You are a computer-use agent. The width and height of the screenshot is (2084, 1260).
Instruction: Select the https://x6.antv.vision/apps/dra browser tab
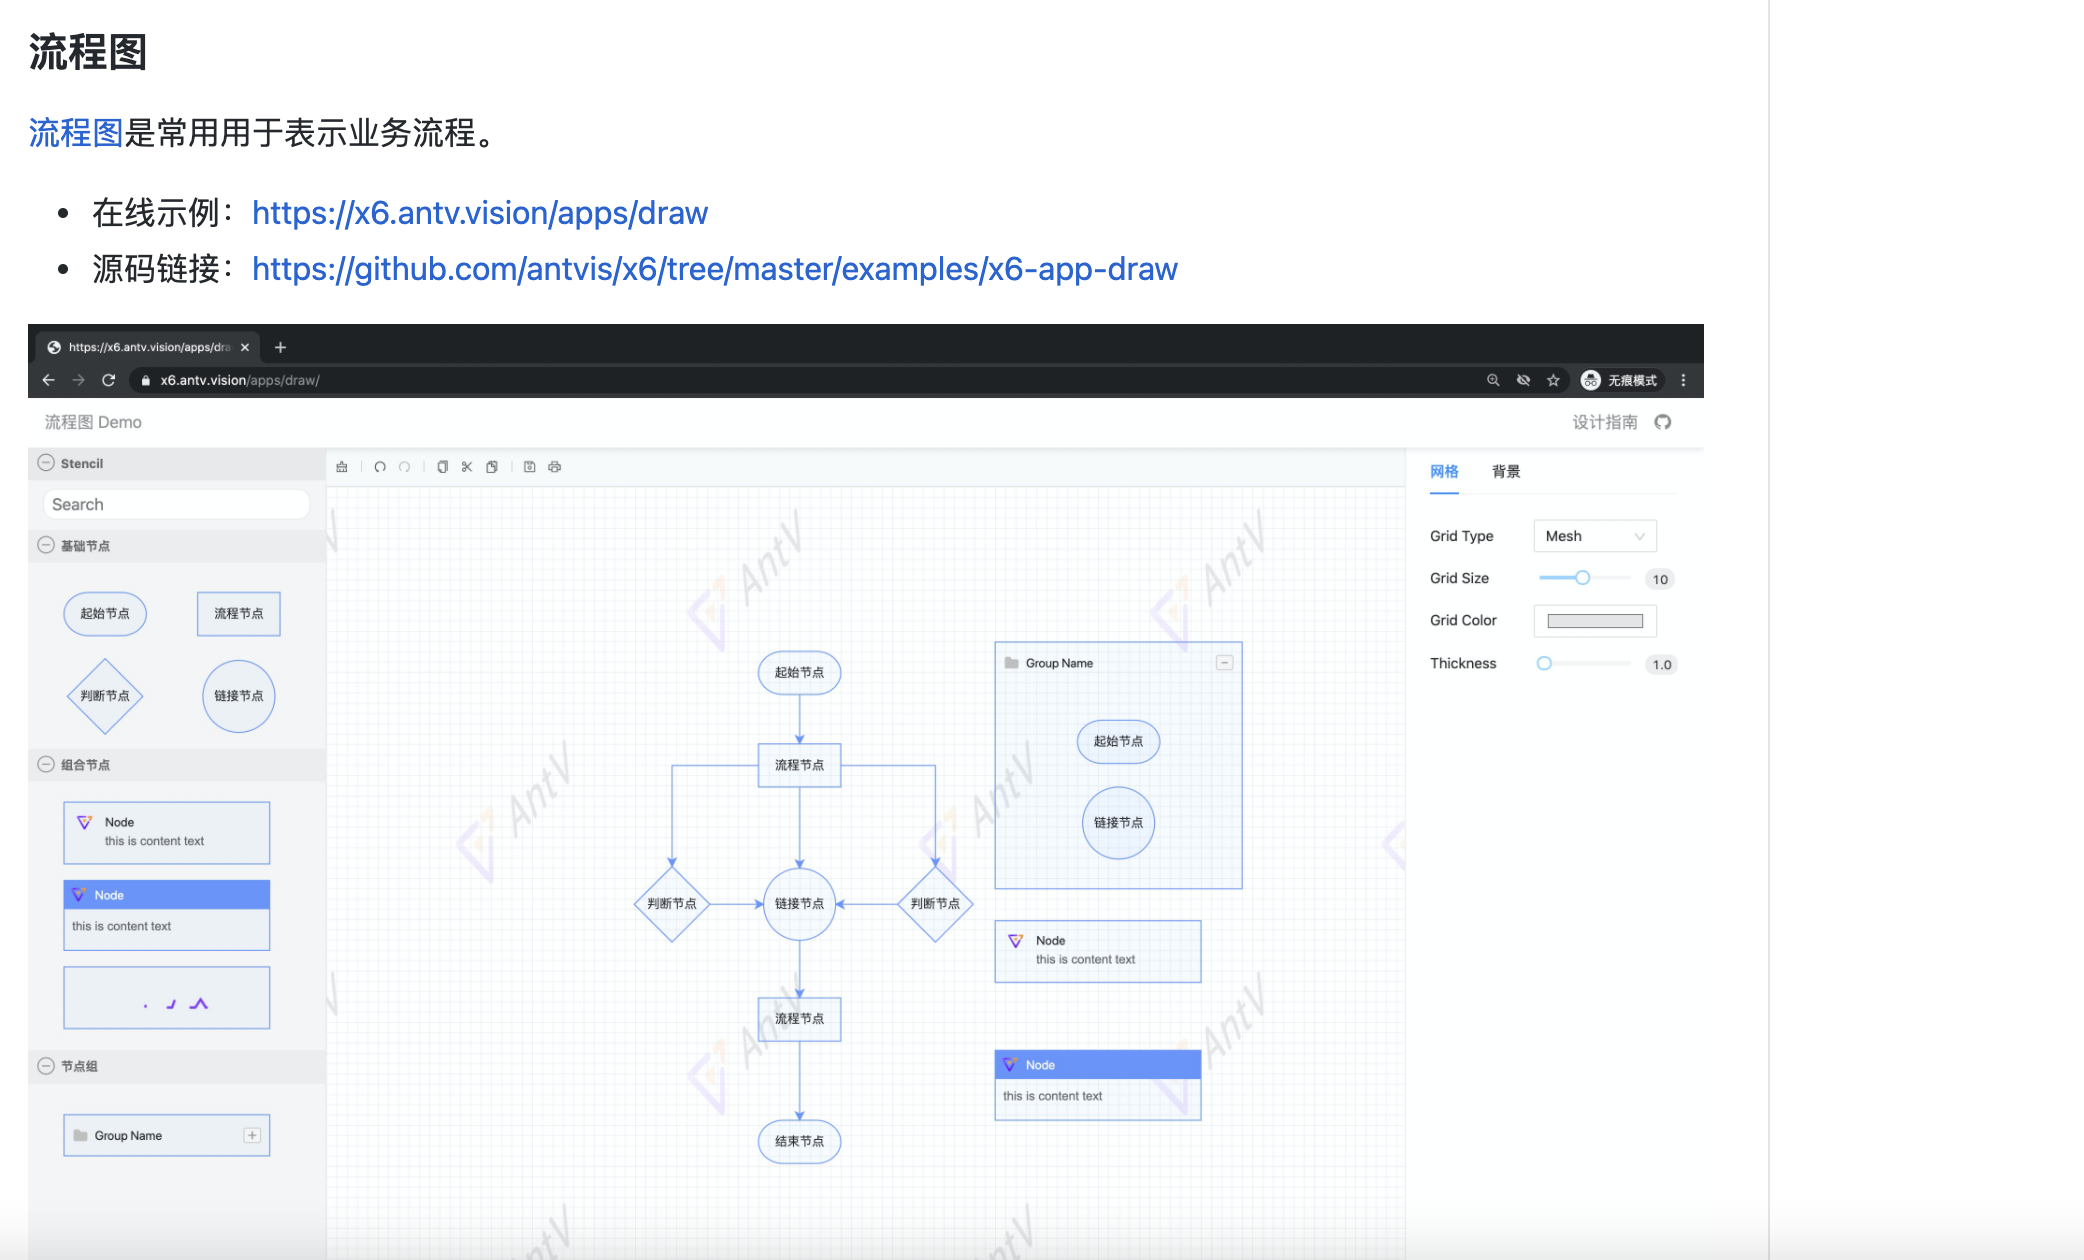(x=149, y=347)
